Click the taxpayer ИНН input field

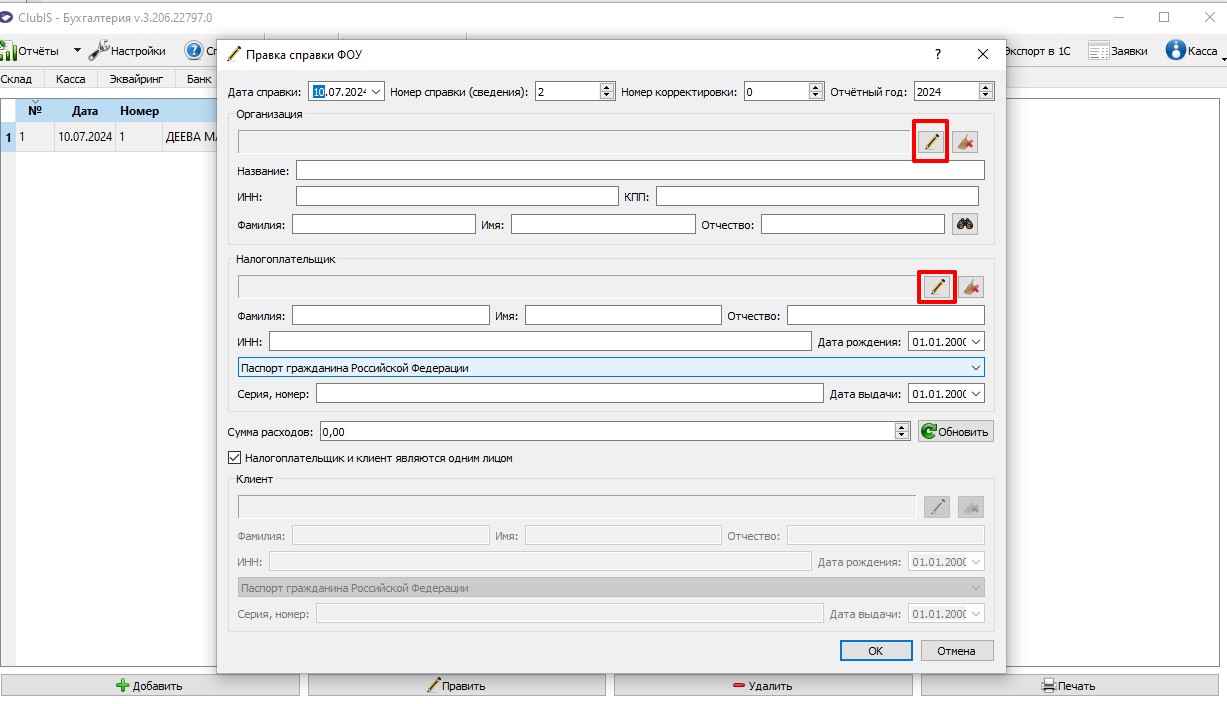pyautogui.click(x=540, y=342)
